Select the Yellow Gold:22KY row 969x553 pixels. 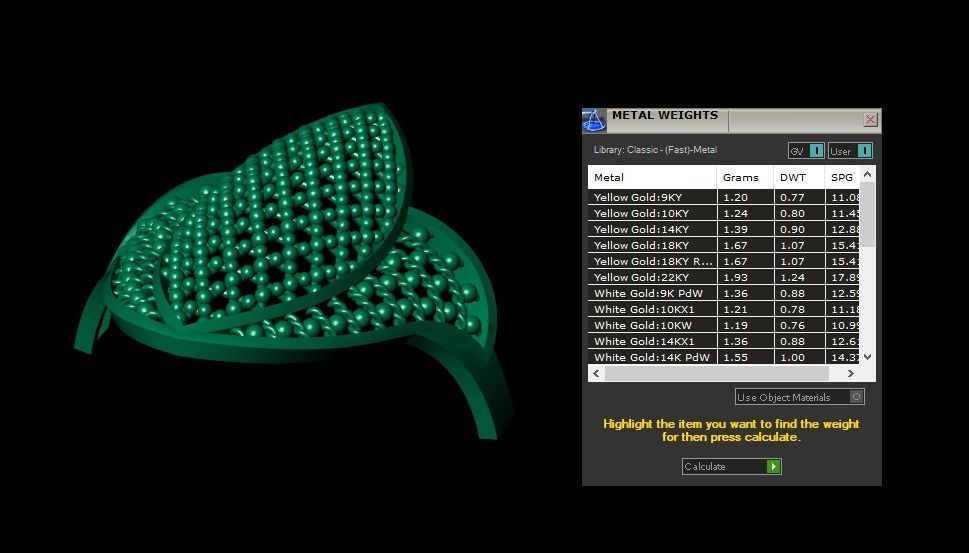tap(724, 277)
